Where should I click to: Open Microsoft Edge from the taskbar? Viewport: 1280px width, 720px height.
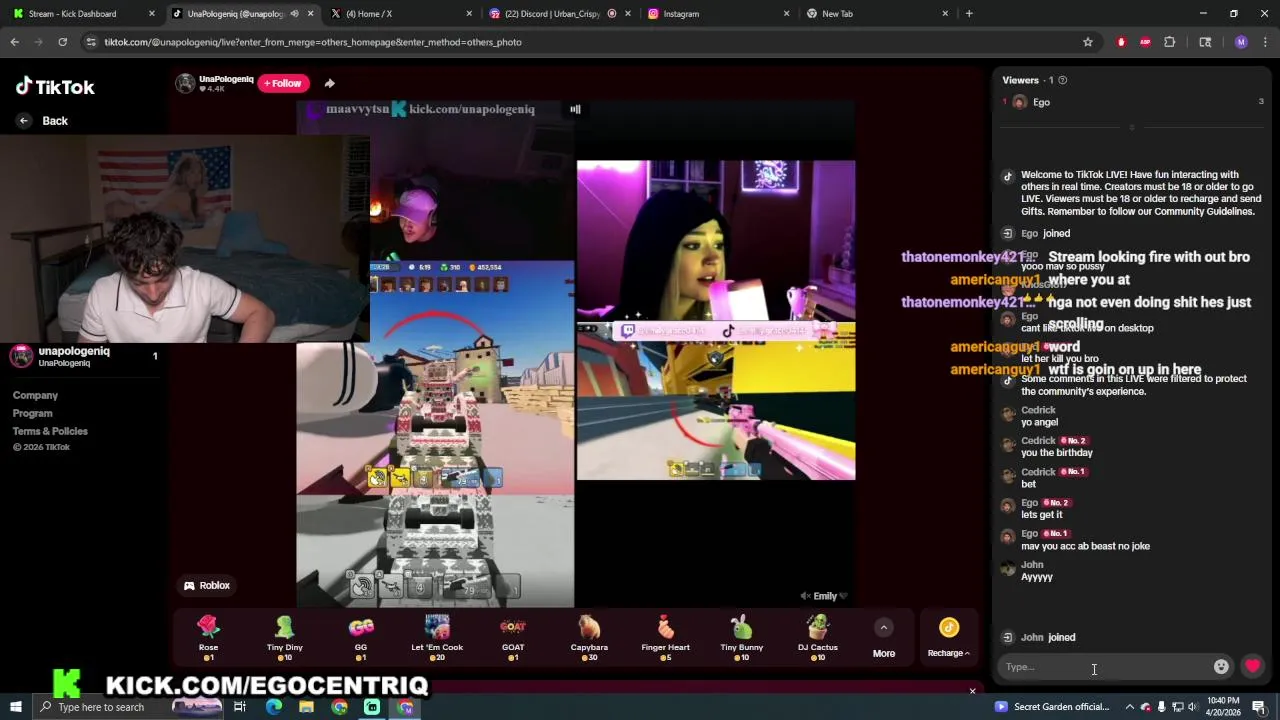pyautogui.click(x=273, y=707)
